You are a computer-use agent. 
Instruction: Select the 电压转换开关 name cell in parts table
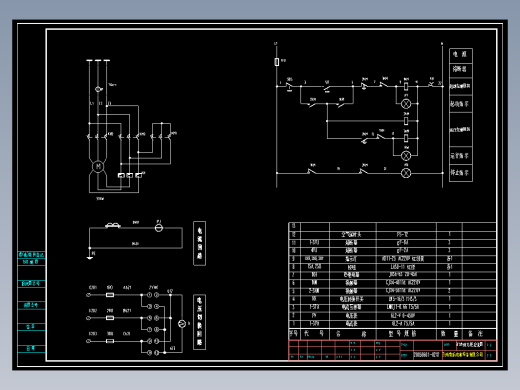[353, 299]
